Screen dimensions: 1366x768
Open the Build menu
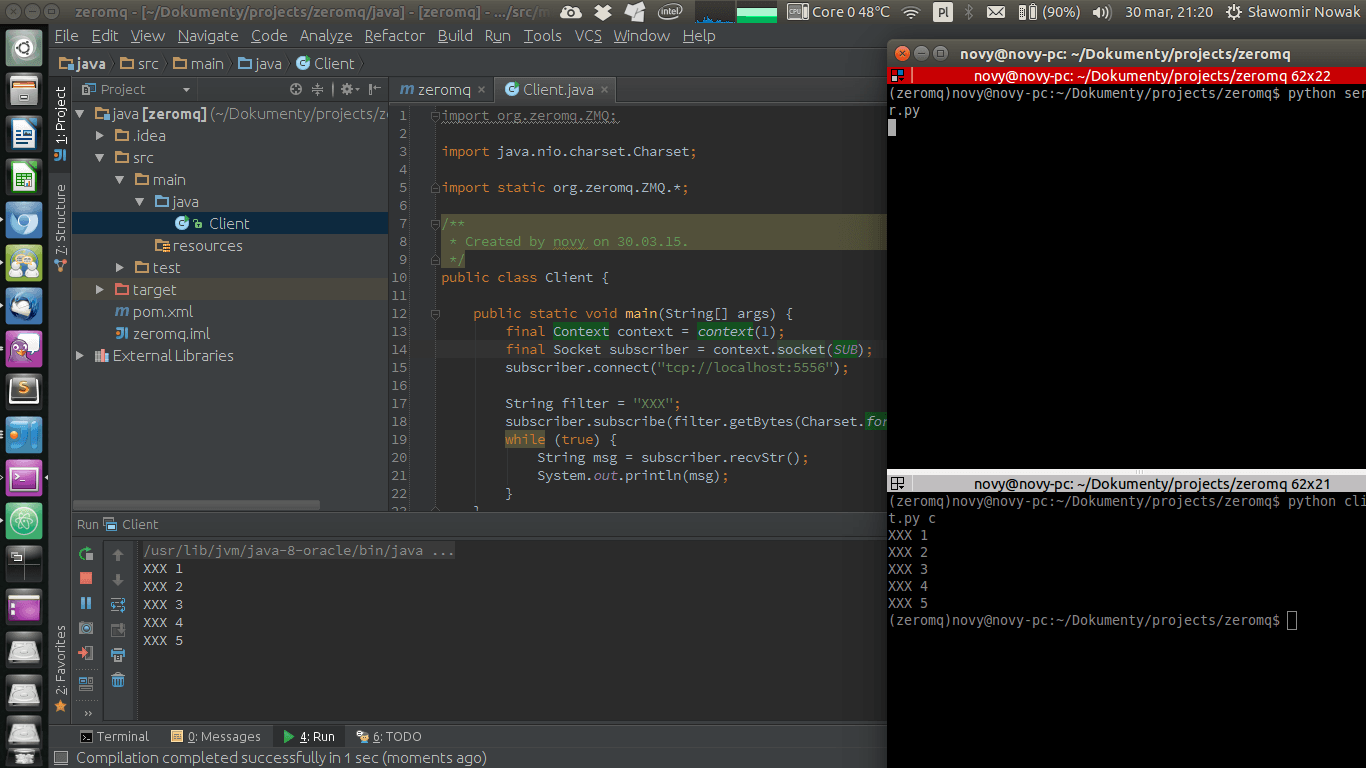tap(455, 36)
